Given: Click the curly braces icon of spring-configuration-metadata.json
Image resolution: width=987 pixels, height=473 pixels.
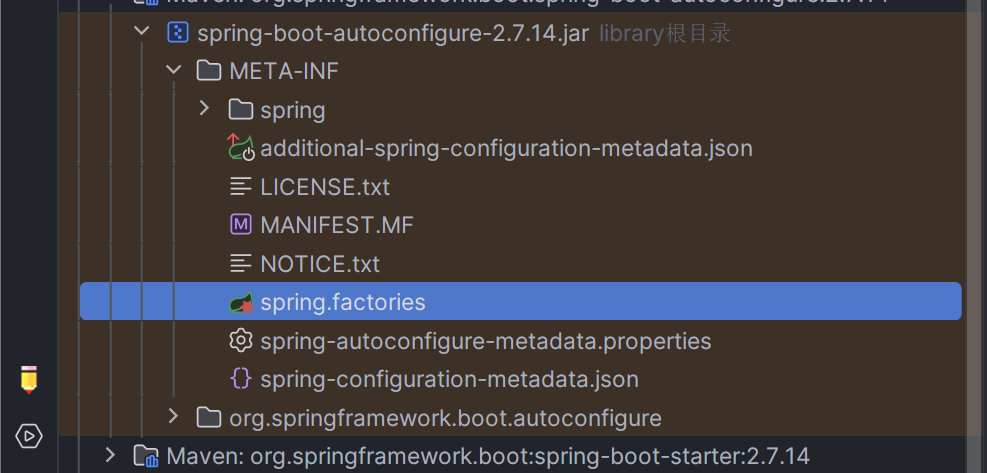Looking at the screenshot, I should pyautogui.click(x=240, y=379).
